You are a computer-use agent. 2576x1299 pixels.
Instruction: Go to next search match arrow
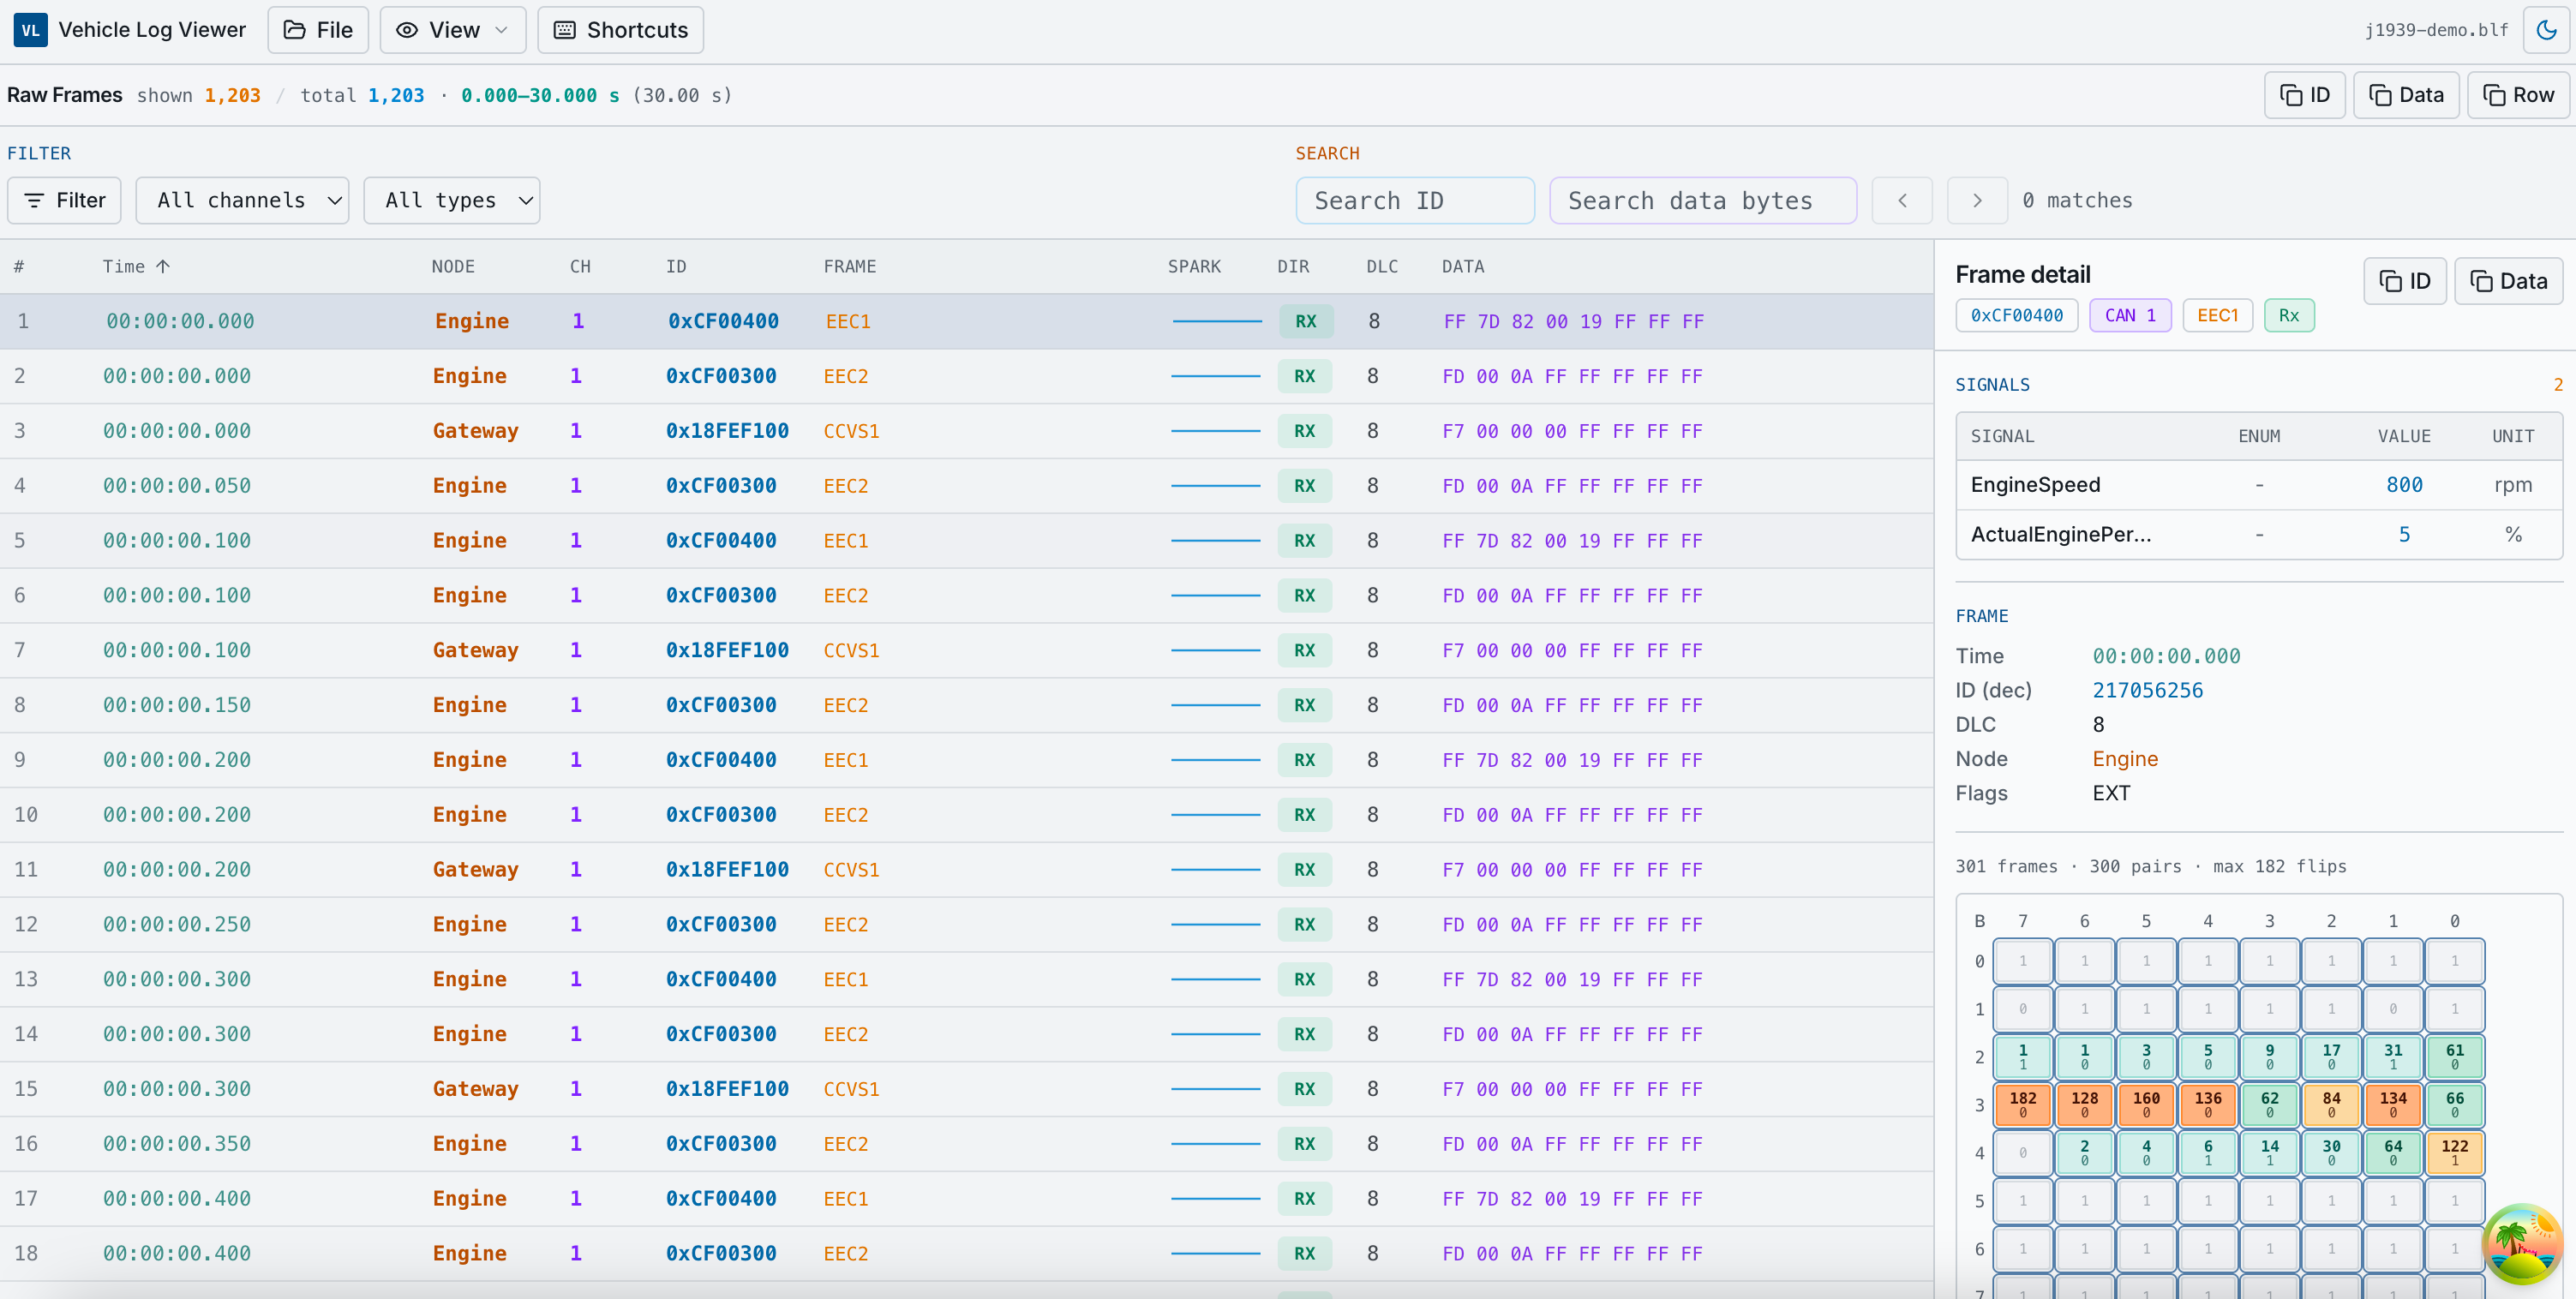click(x=1977, y=200)
